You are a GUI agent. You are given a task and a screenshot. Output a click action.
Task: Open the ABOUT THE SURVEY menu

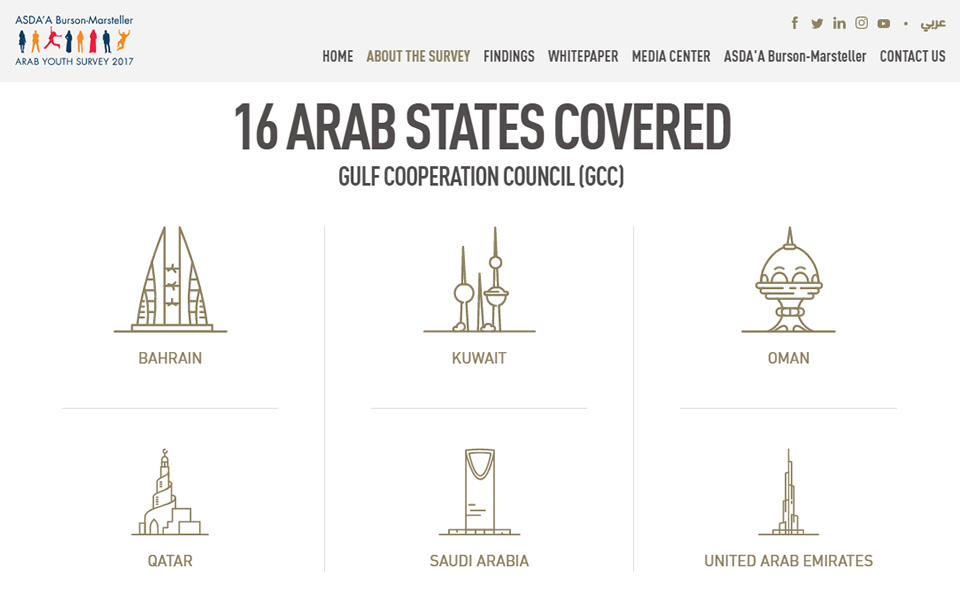pyautogui.click(x=418, y=56)
